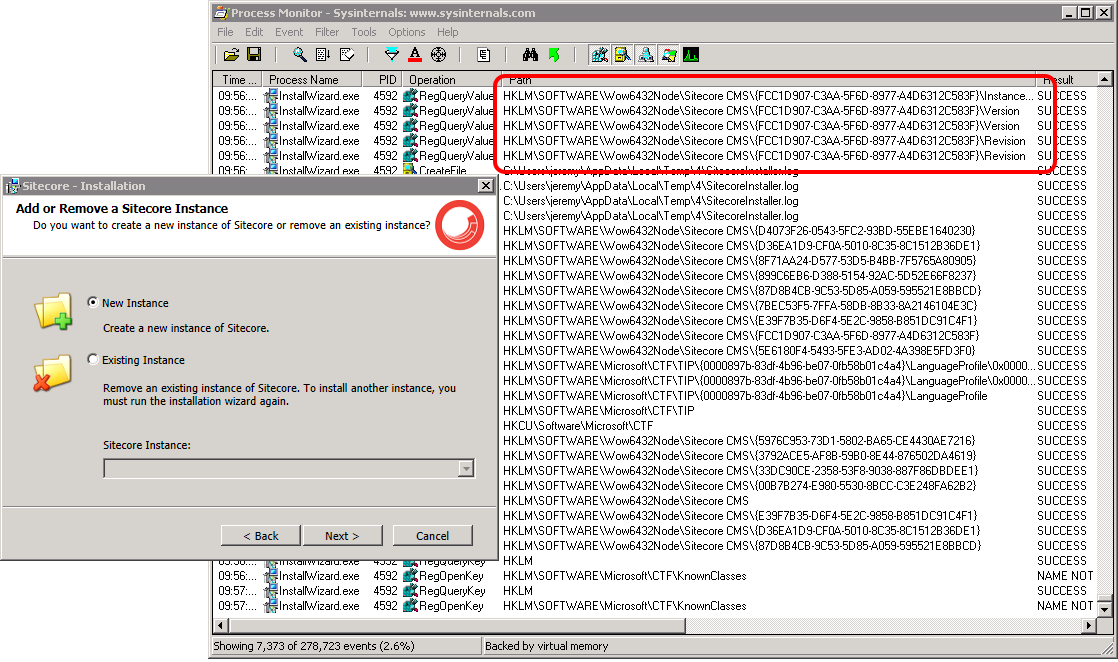The width and height of the screenshot is (1118, 662).
Task: Click the PID column header
Action: click(x=382, y=80)
